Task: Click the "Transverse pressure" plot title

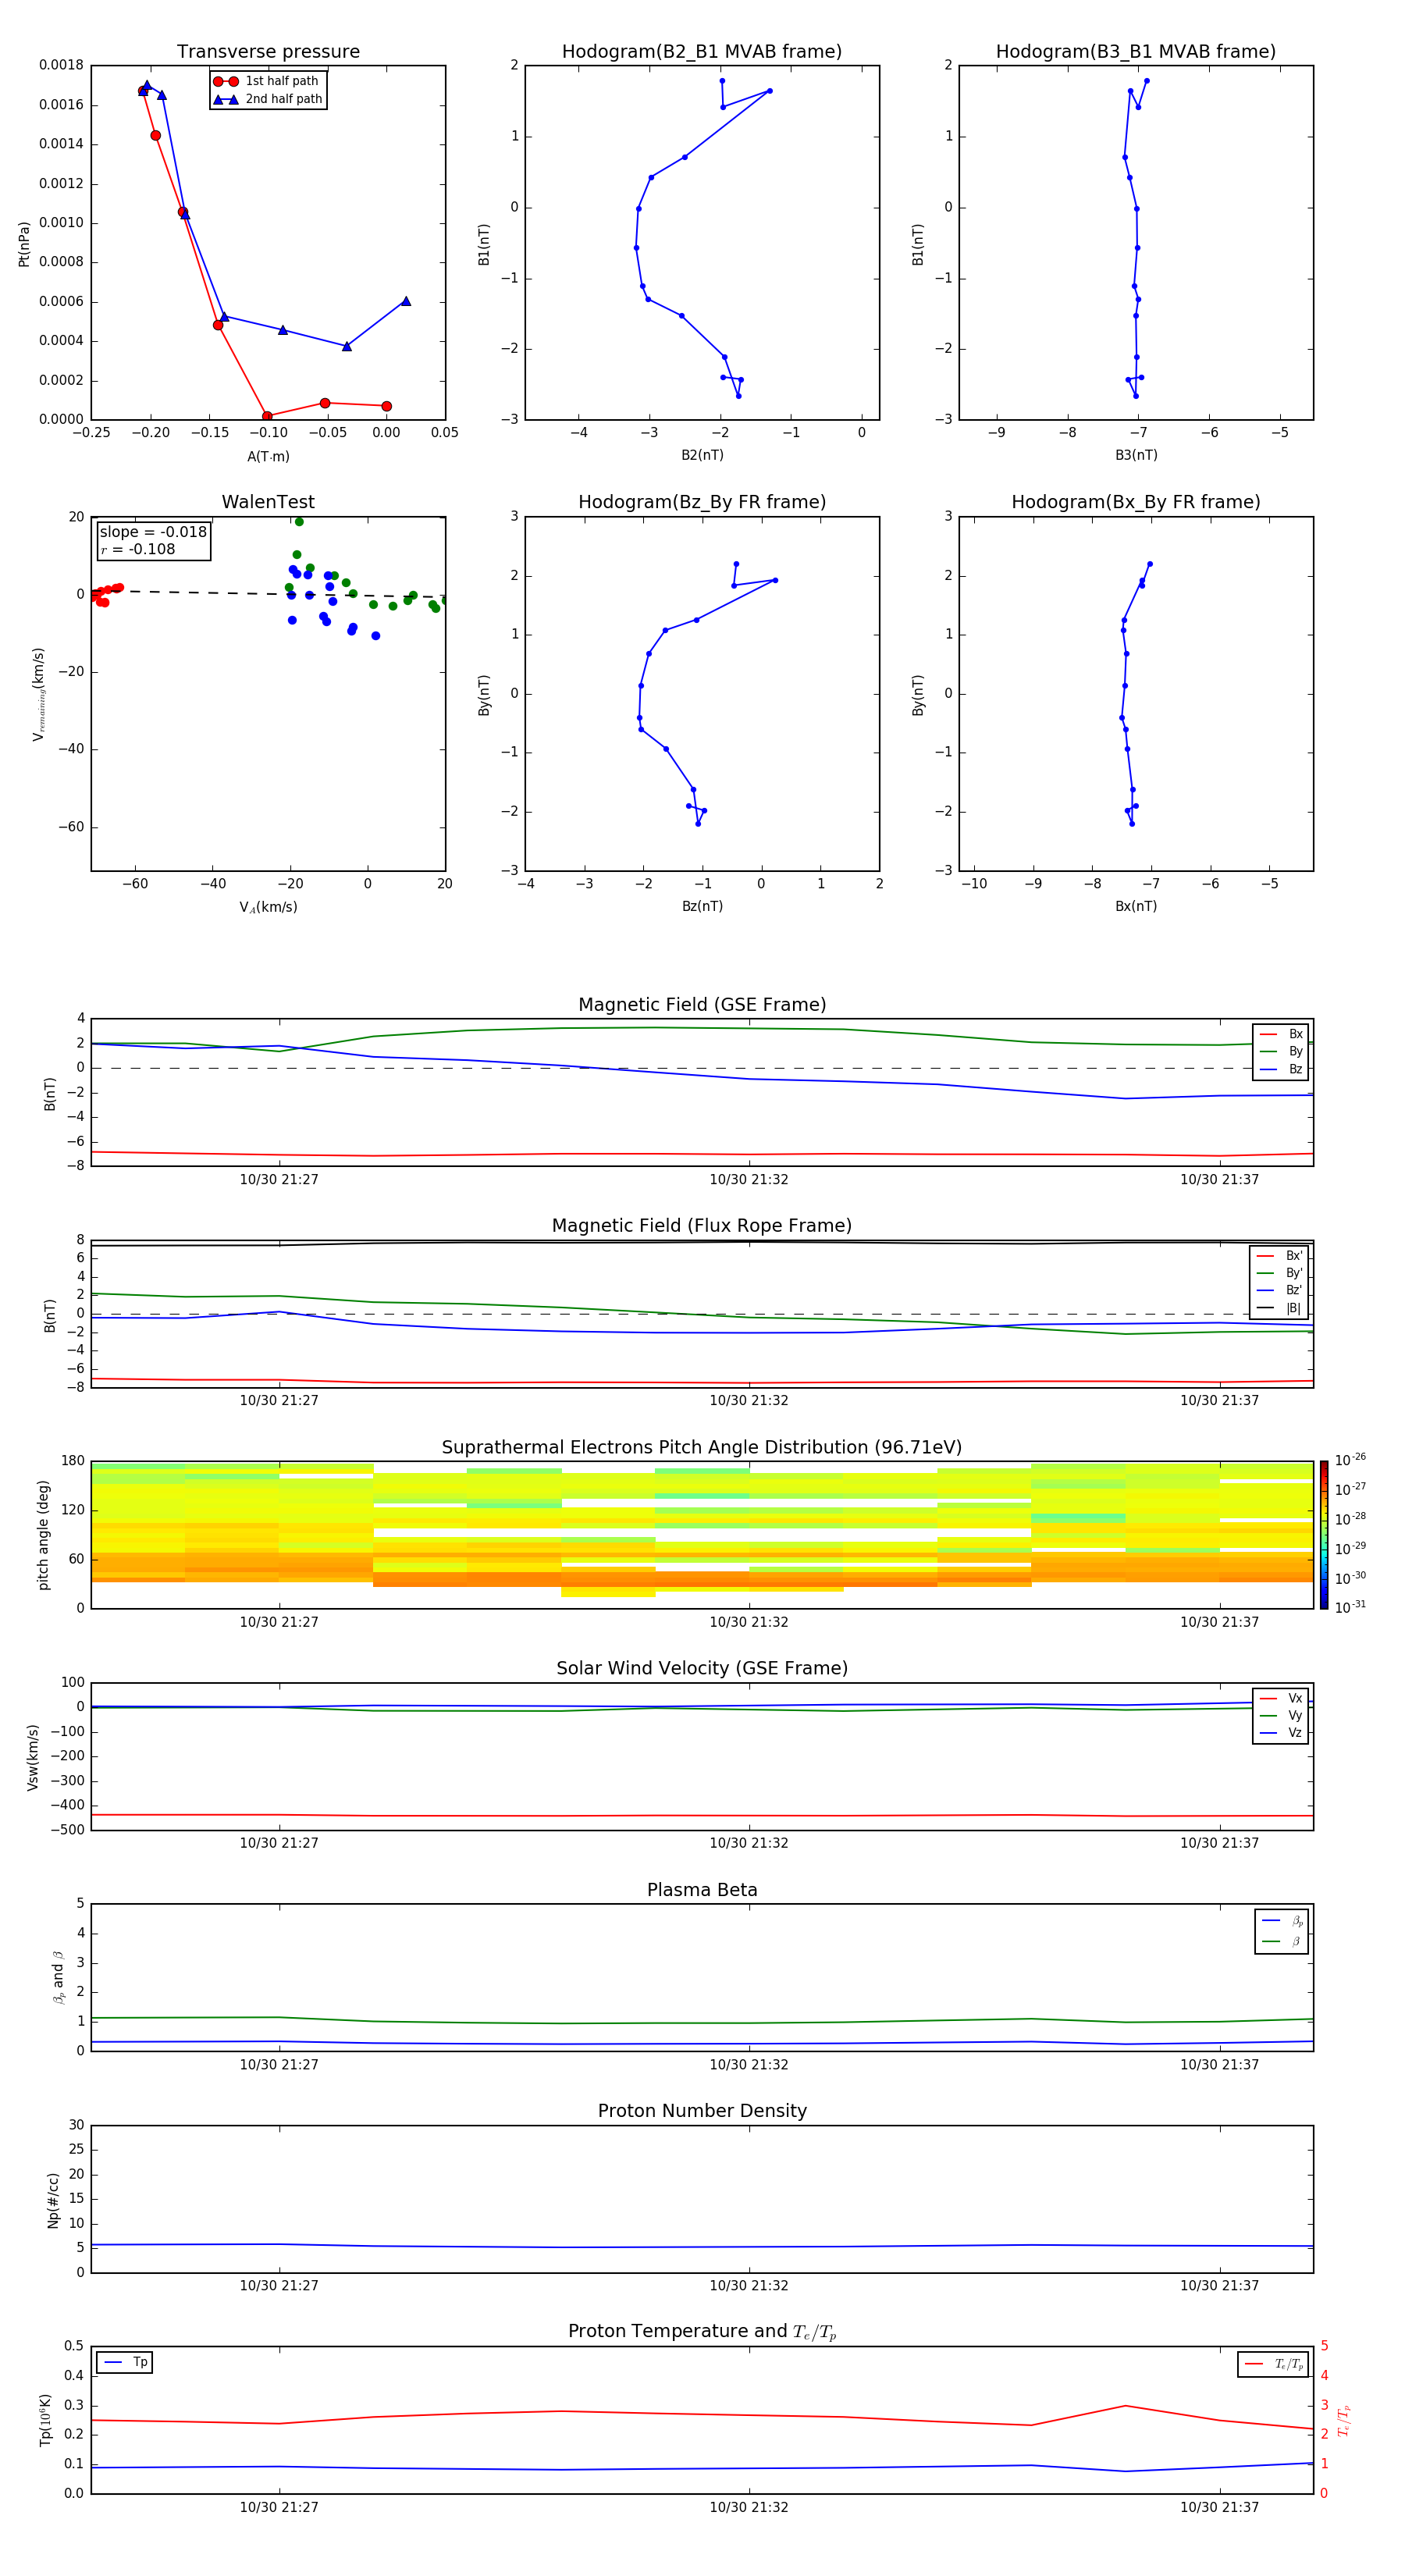Action: (268, 52)
